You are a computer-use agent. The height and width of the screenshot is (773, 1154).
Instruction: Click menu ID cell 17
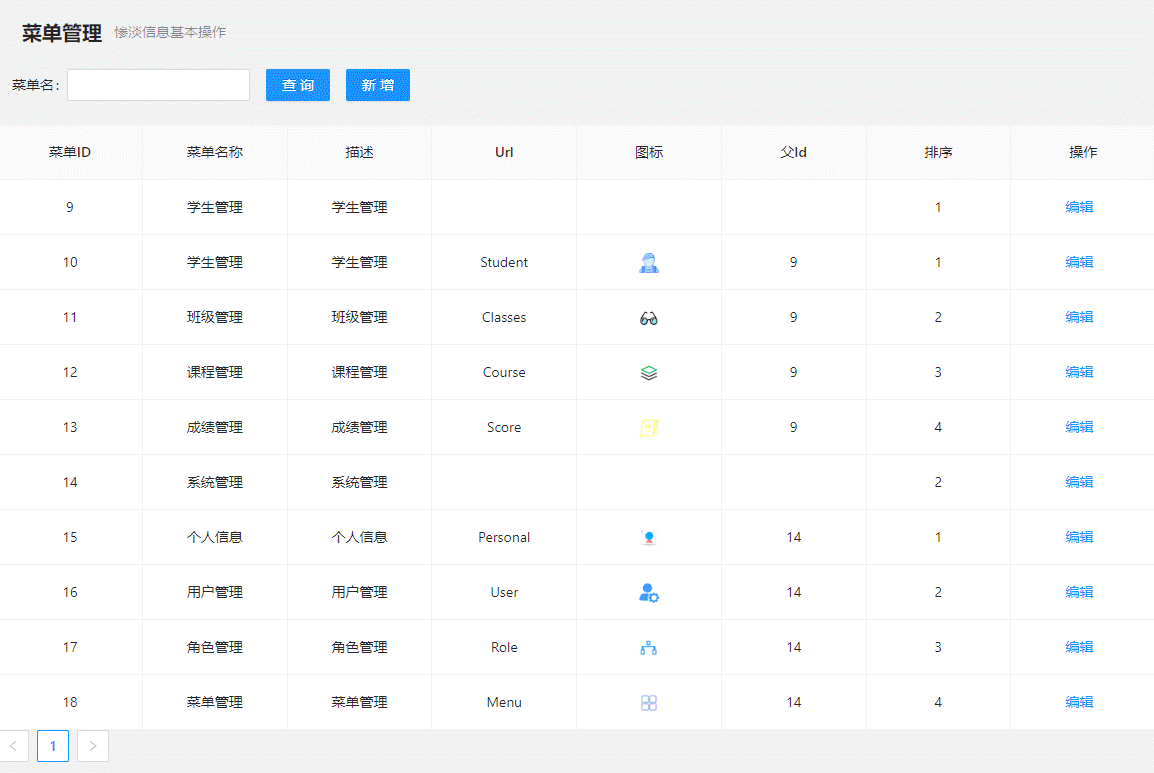pos(70,647)
